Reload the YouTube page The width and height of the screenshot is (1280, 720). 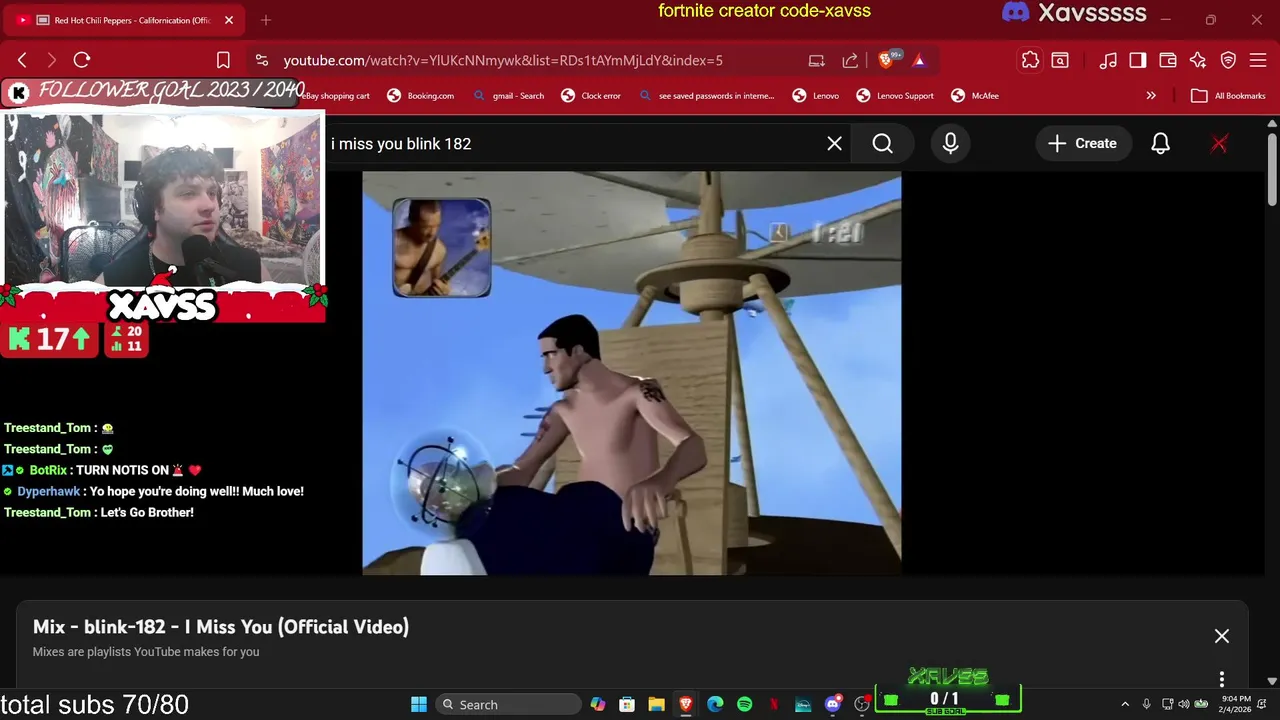[x=82, y=60]
